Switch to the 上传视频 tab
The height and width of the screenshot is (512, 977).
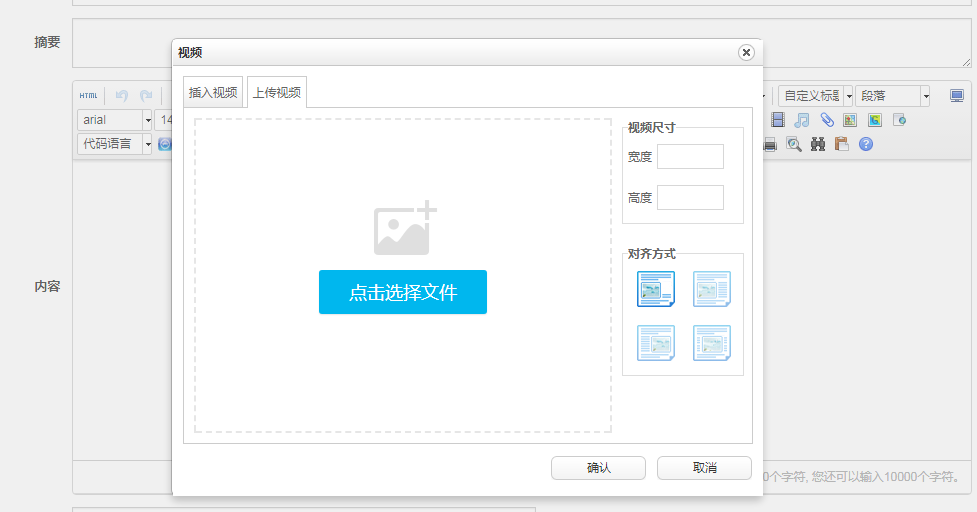(x=277, y=92)
